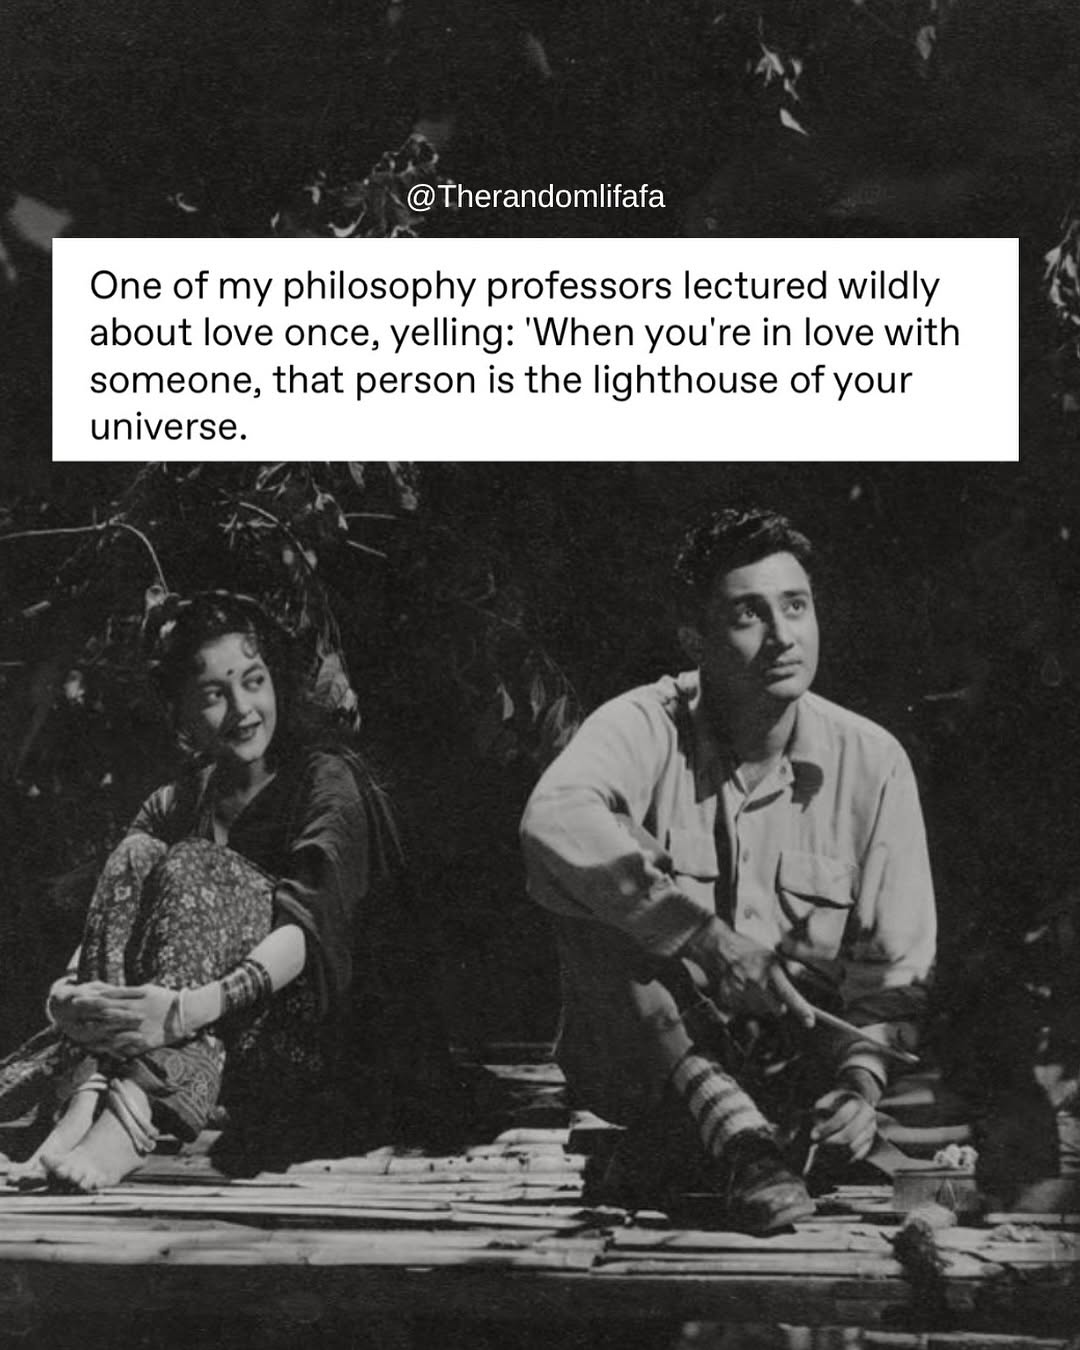Select the white quote text box
Viewport: 1080px width, 1350px height.
535,349
